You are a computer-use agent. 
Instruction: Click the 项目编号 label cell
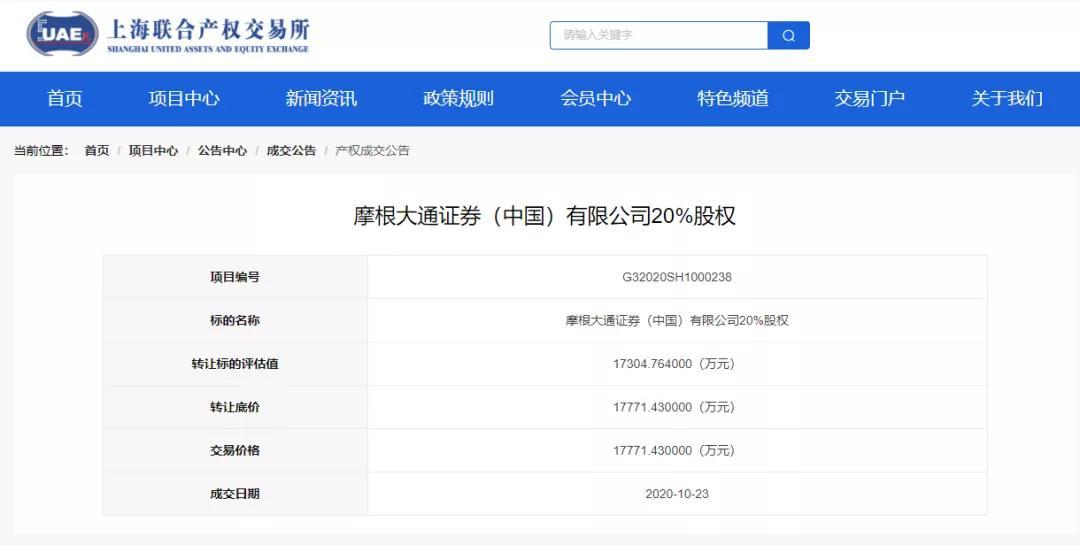point(235,277)
